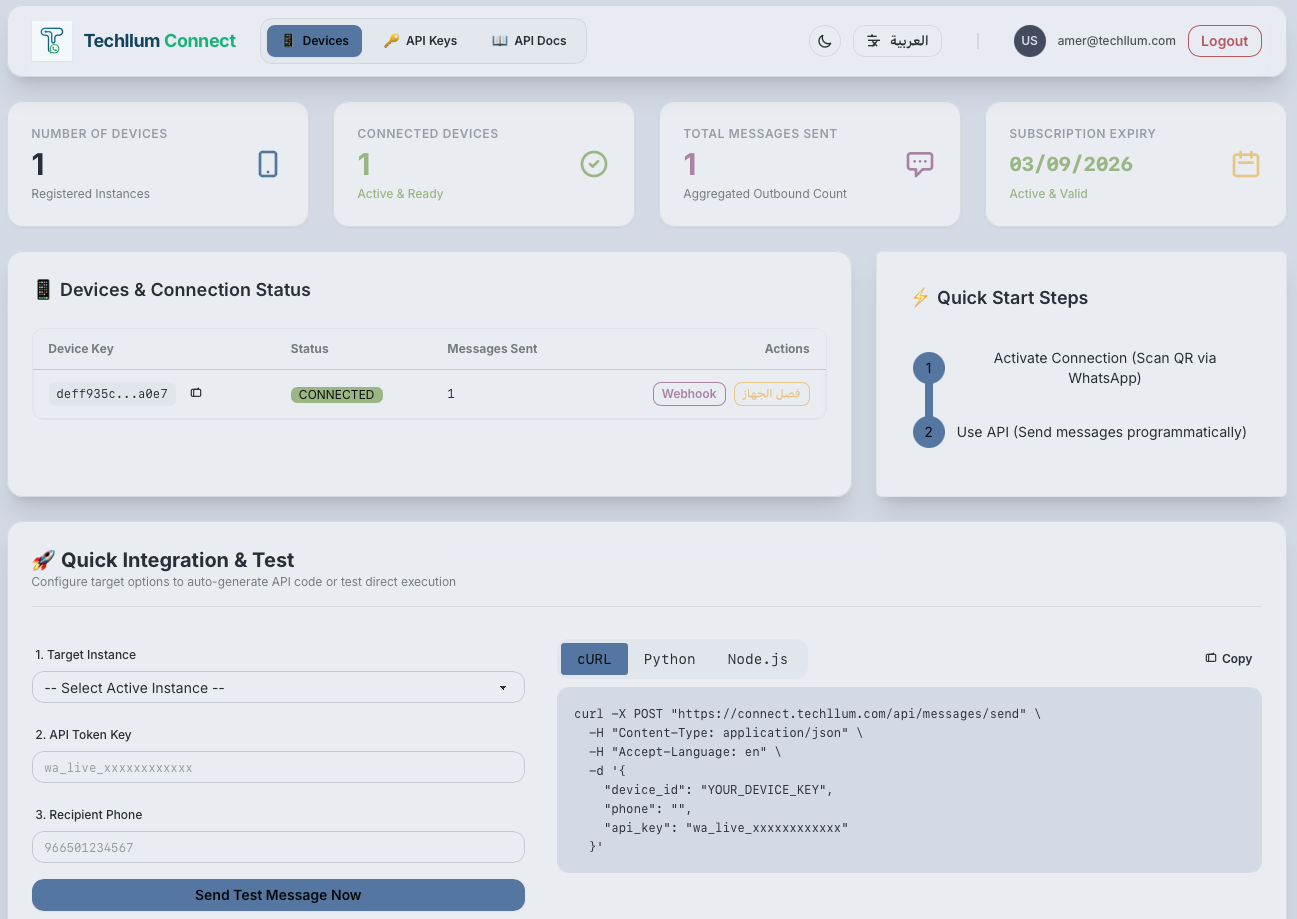Click the checkmark icon in Connected Devices card
1297x919 pixels.
click(x=594, y=164)
